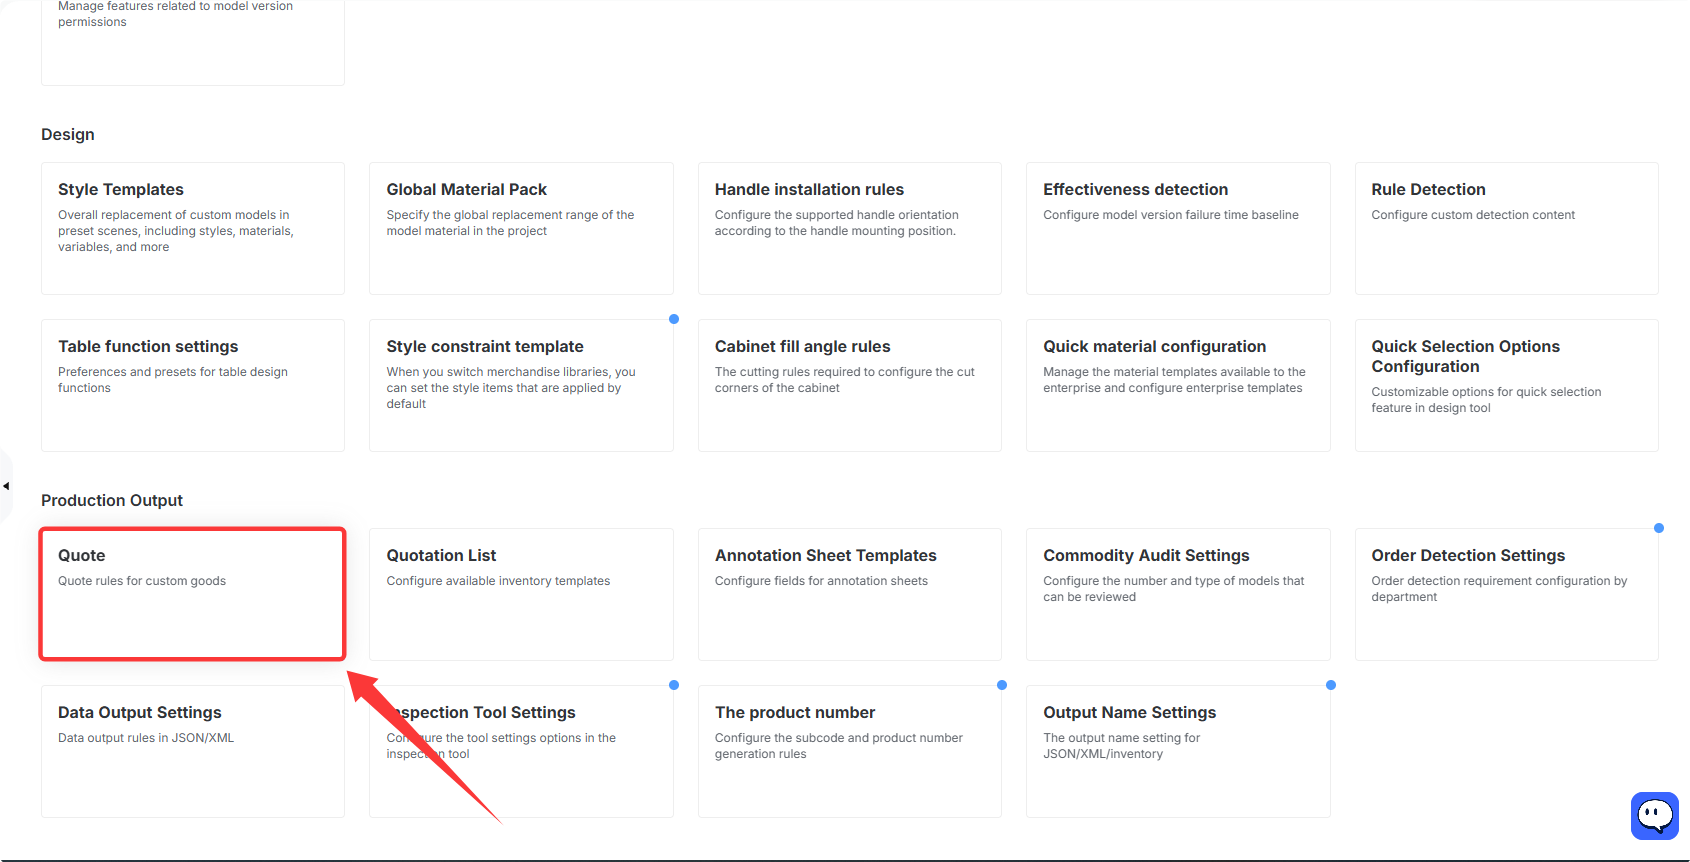Screen dimensions: 1690x862
Task: Open the chat support bot icon
Action: [1654, 816]
